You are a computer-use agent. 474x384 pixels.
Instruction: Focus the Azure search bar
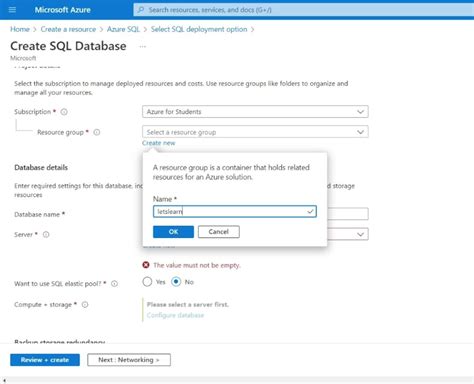304,10
